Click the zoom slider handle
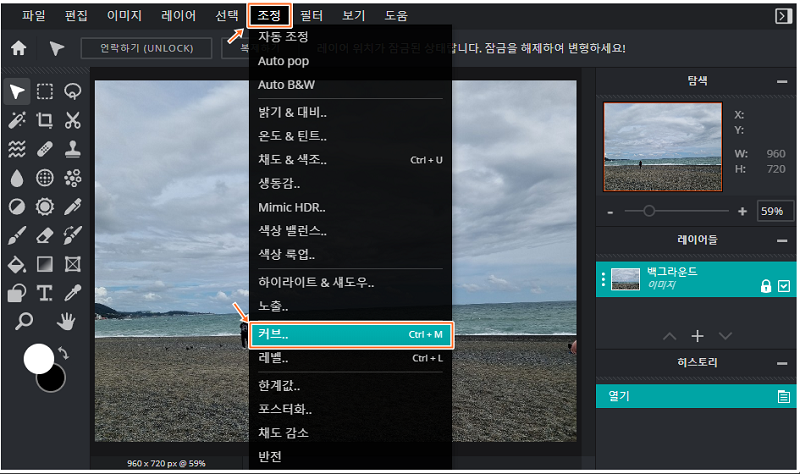 (648, 211)
